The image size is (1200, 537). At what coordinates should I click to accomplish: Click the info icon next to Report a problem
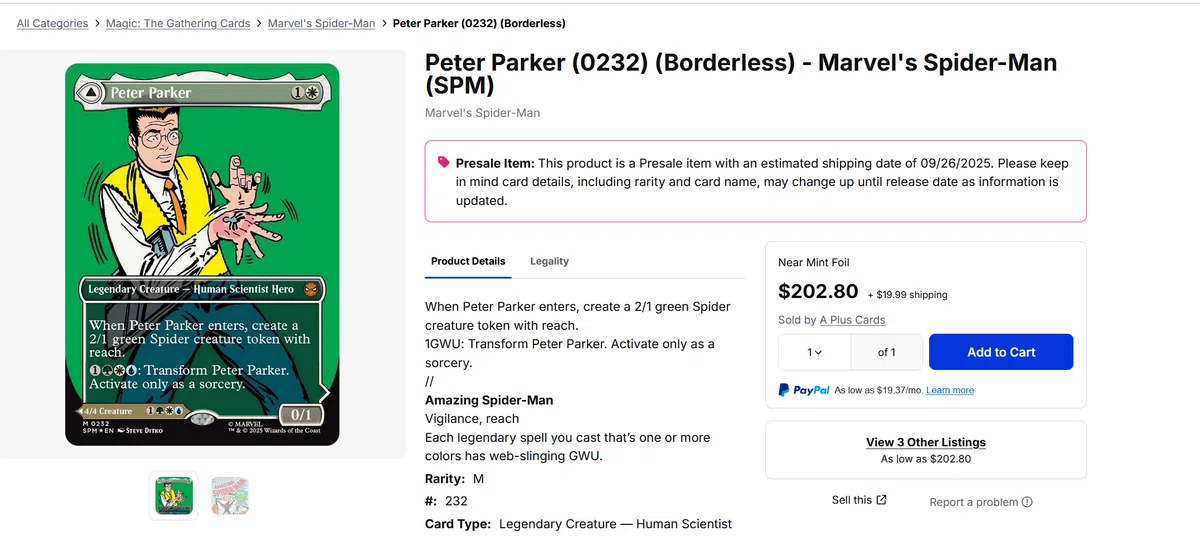coord(1027,502)
